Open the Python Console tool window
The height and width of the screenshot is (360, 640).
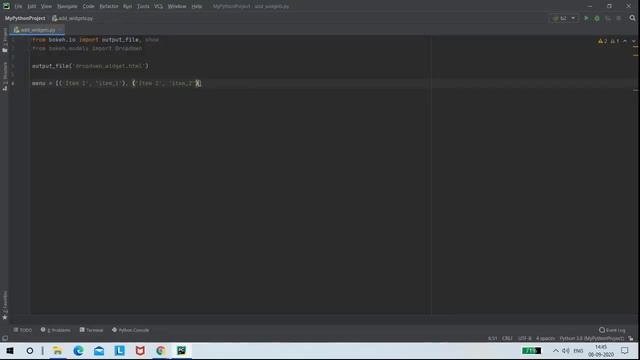tap(131, 330)
